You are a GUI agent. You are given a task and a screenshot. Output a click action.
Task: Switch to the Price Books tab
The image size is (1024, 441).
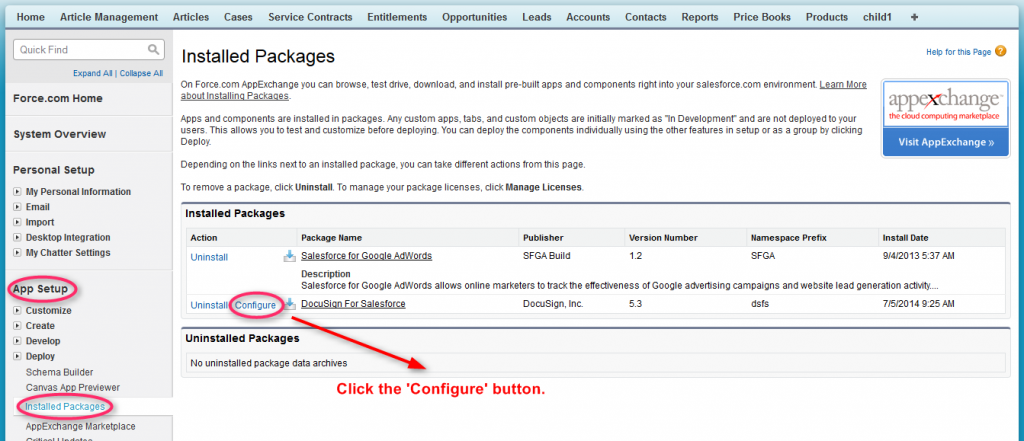(762, 18)
